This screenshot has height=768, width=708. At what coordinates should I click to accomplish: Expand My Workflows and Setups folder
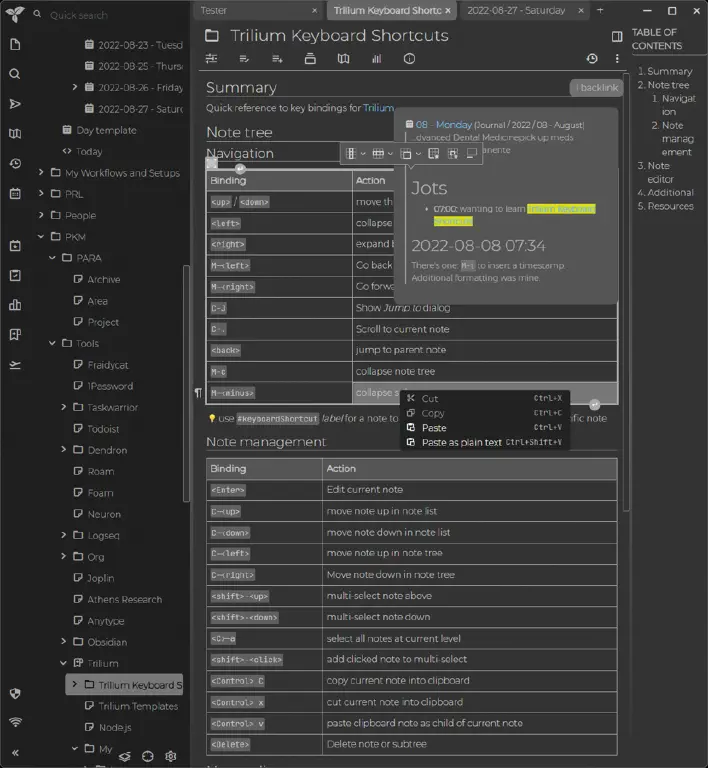click(41, 172)
